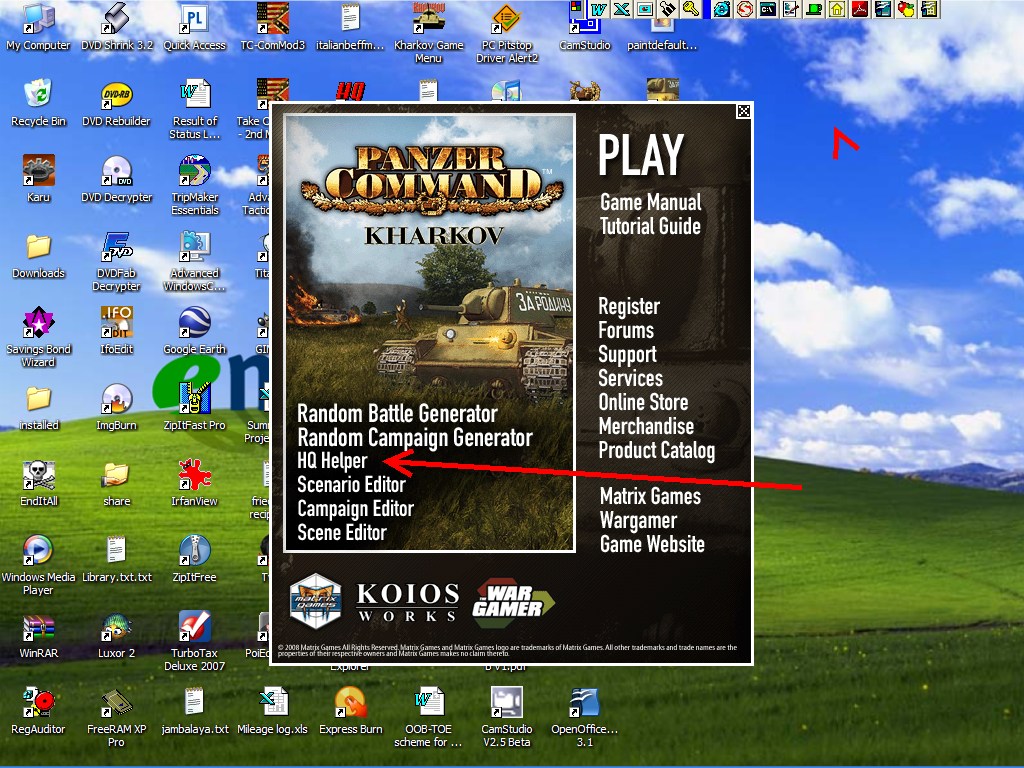Click Adobe Acrobat icon in shortcut bar

tap(860, 8)
